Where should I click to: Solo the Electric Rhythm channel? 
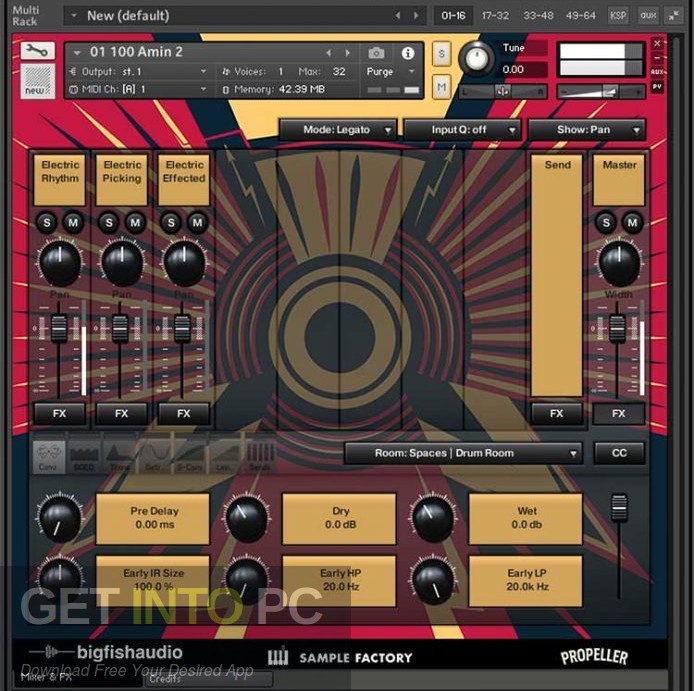click(x=47, y=222)
